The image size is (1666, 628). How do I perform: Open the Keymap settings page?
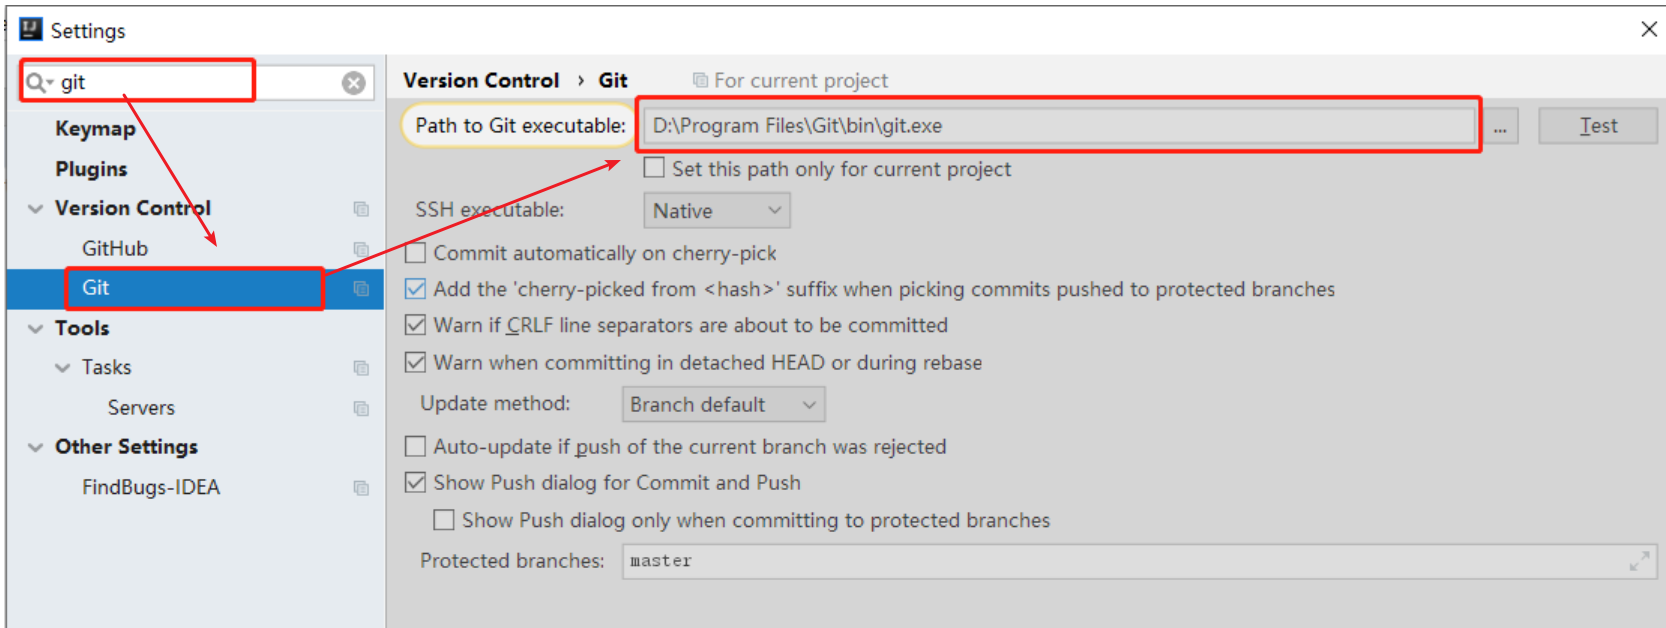pos(95,128)
